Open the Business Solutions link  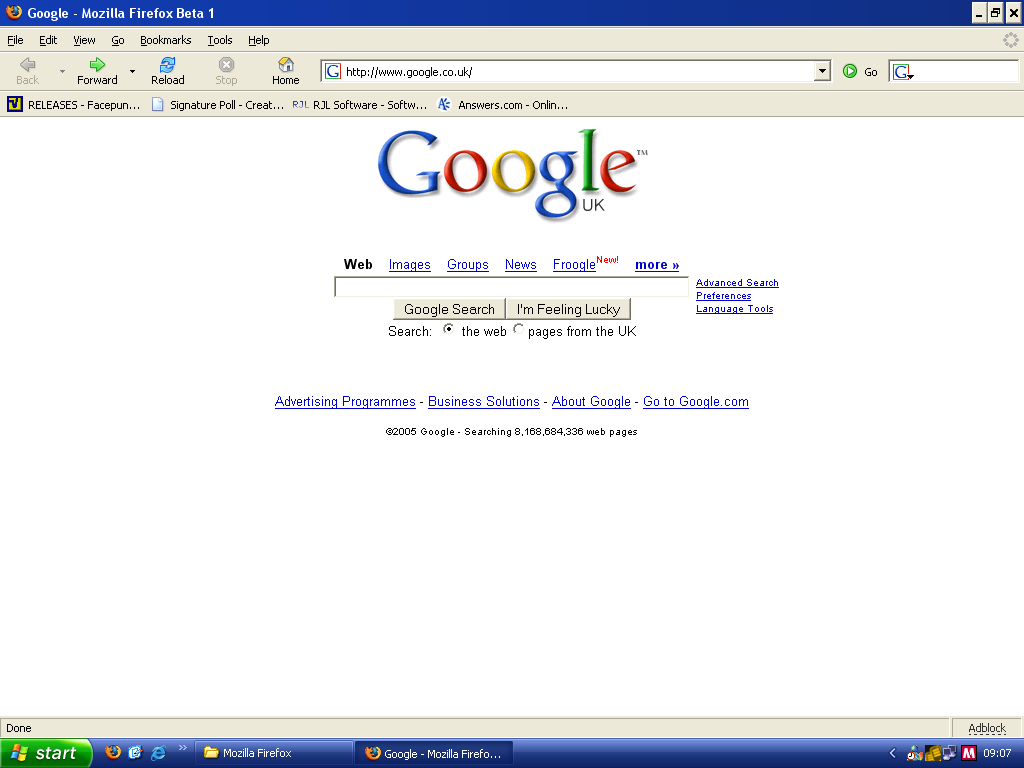pyautogui.click(x=484, y=402)
